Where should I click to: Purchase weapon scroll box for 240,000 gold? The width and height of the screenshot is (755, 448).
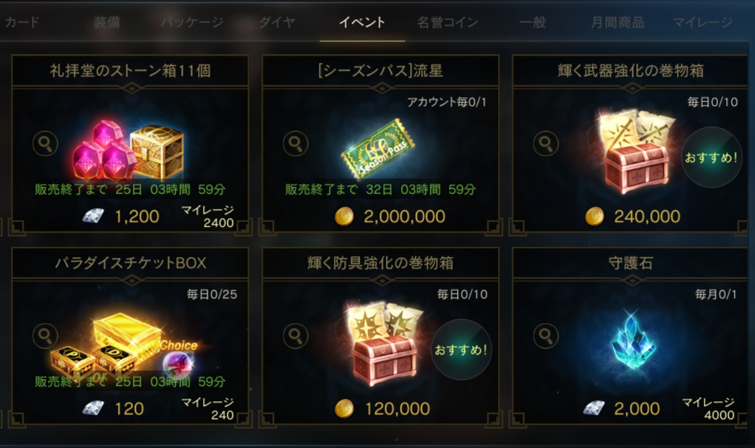633,217
